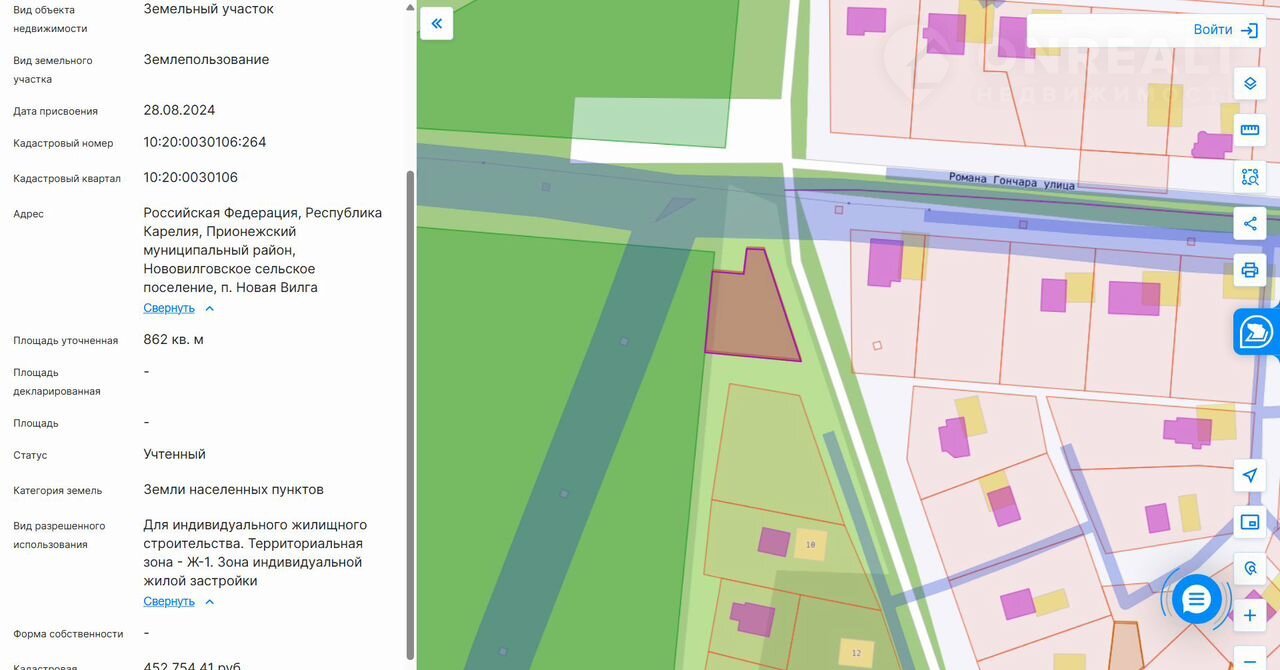Zoom out of the map
1280x670 pixels.
1249,661
